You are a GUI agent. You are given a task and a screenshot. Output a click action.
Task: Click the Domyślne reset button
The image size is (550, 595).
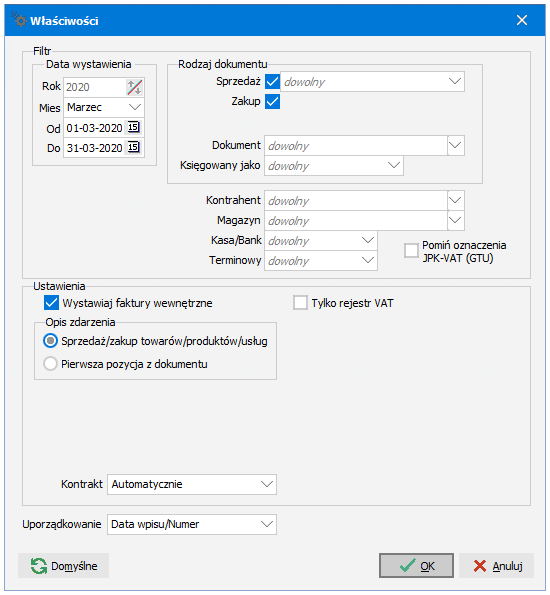63,566
